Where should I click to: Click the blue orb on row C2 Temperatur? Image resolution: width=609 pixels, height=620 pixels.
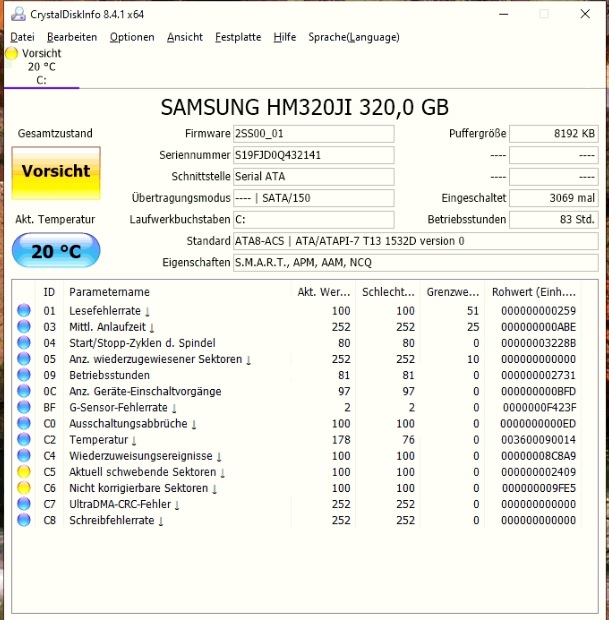coord(24,439)
